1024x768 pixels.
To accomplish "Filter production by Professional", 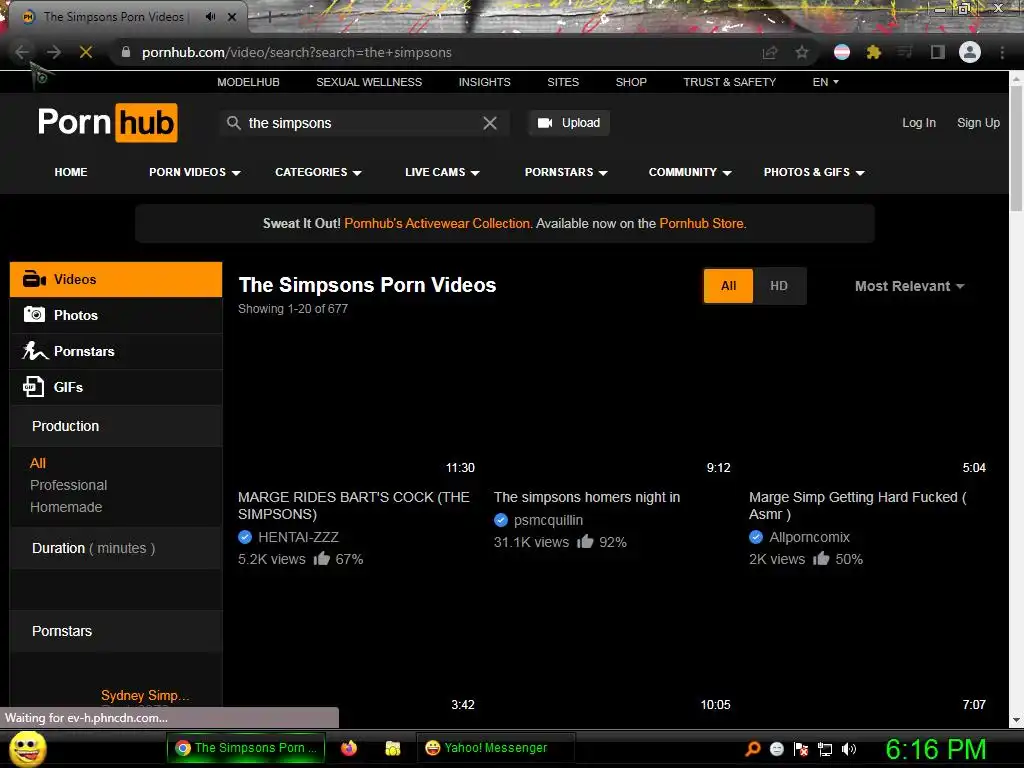I will point(69,485).
